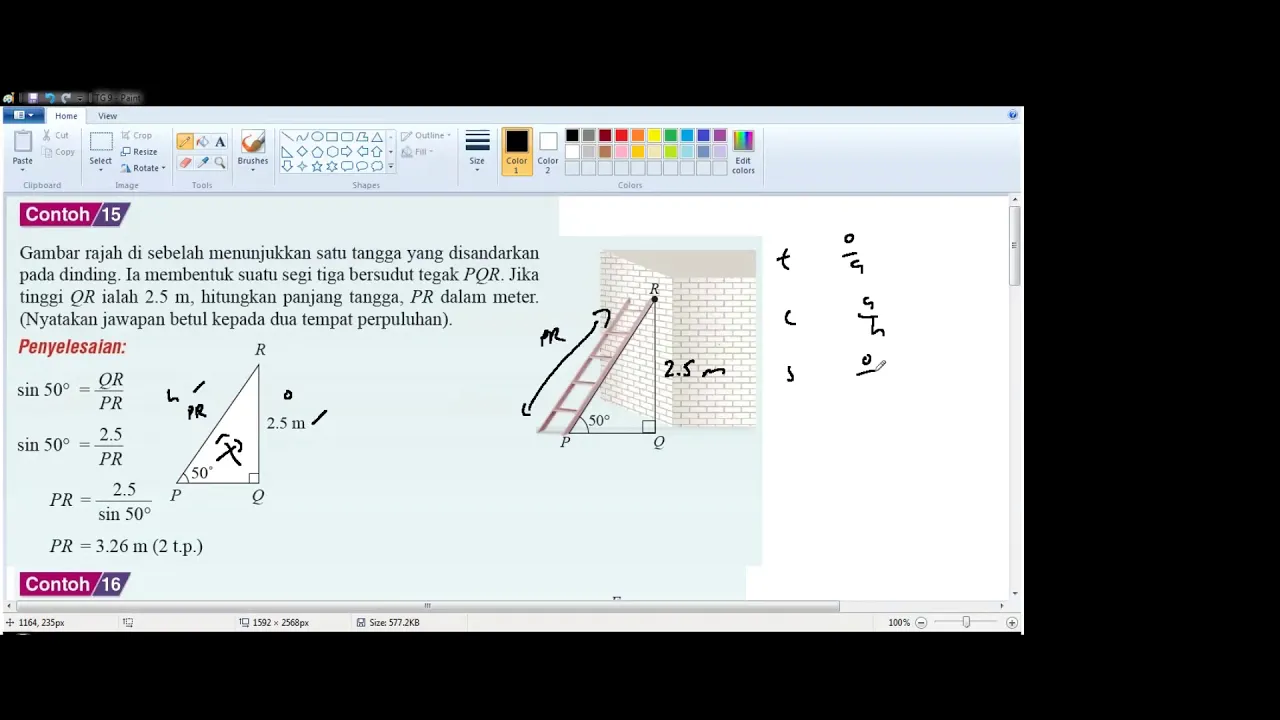Choose the Oval shape
The height and width of the screenshot is (720, 1280).
point(317,137)
